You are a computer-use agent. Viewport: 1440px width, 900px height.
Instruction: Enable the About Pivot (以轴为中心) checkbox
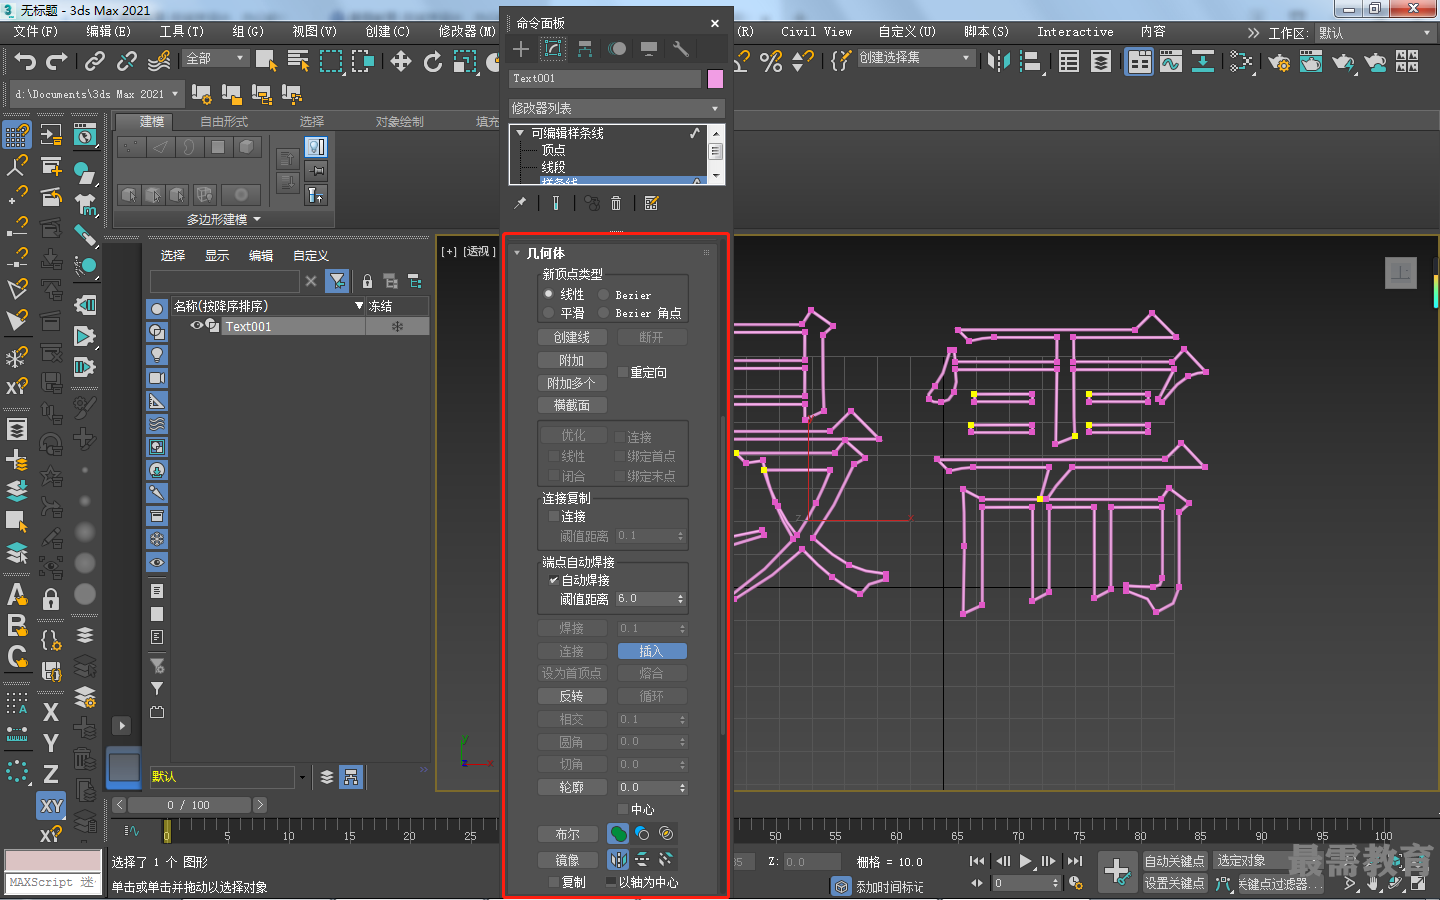[x=611, y=882]
